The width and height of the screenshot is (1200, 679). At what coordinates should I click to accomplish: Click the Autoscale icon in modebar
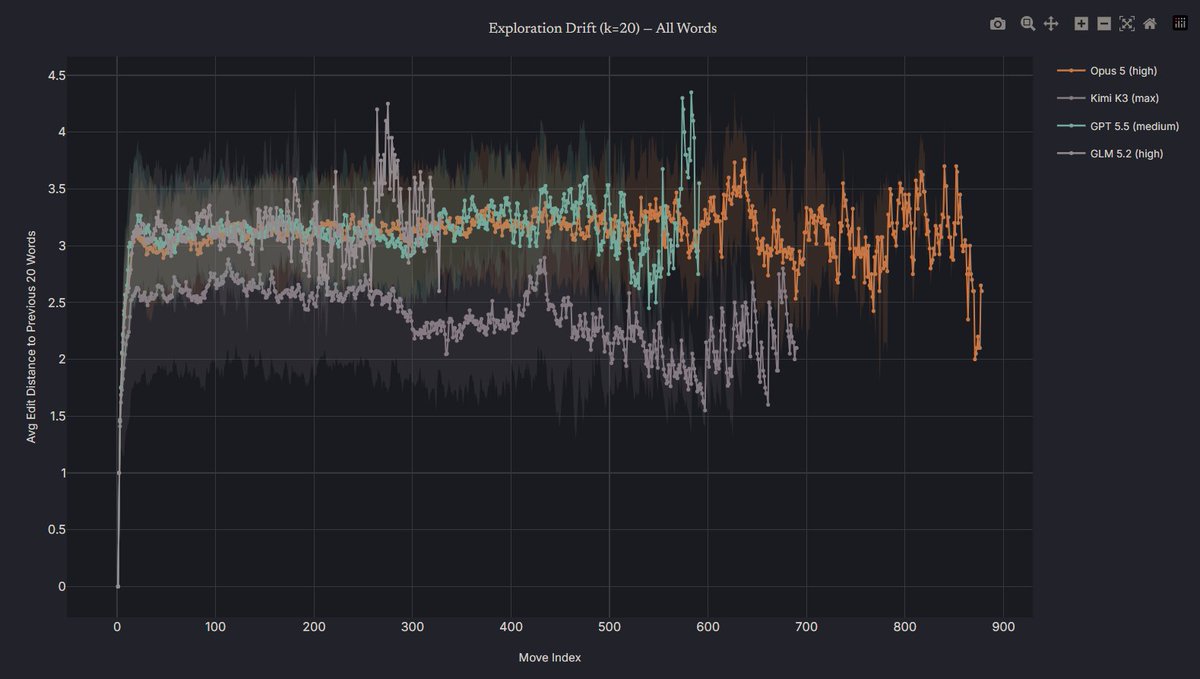(1127, 23)
